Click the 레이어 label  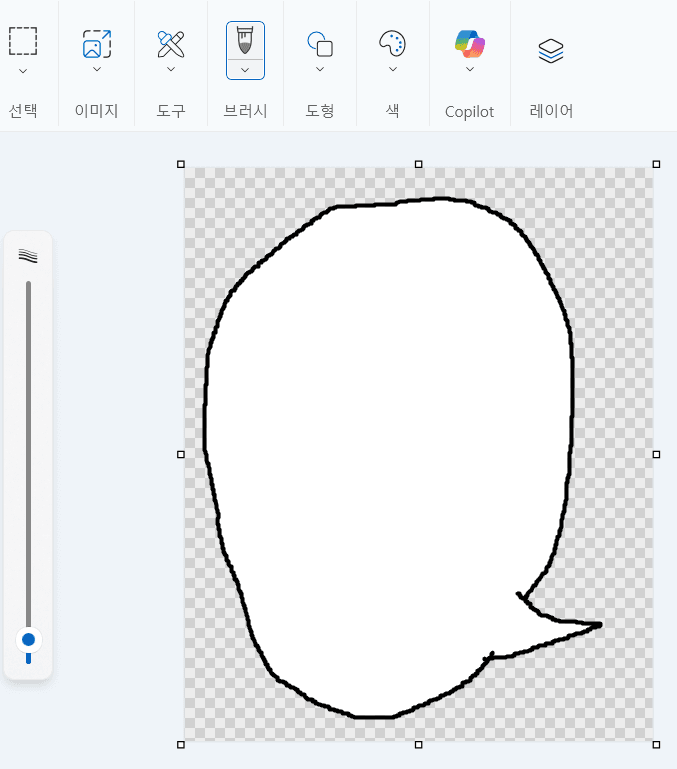551,110
